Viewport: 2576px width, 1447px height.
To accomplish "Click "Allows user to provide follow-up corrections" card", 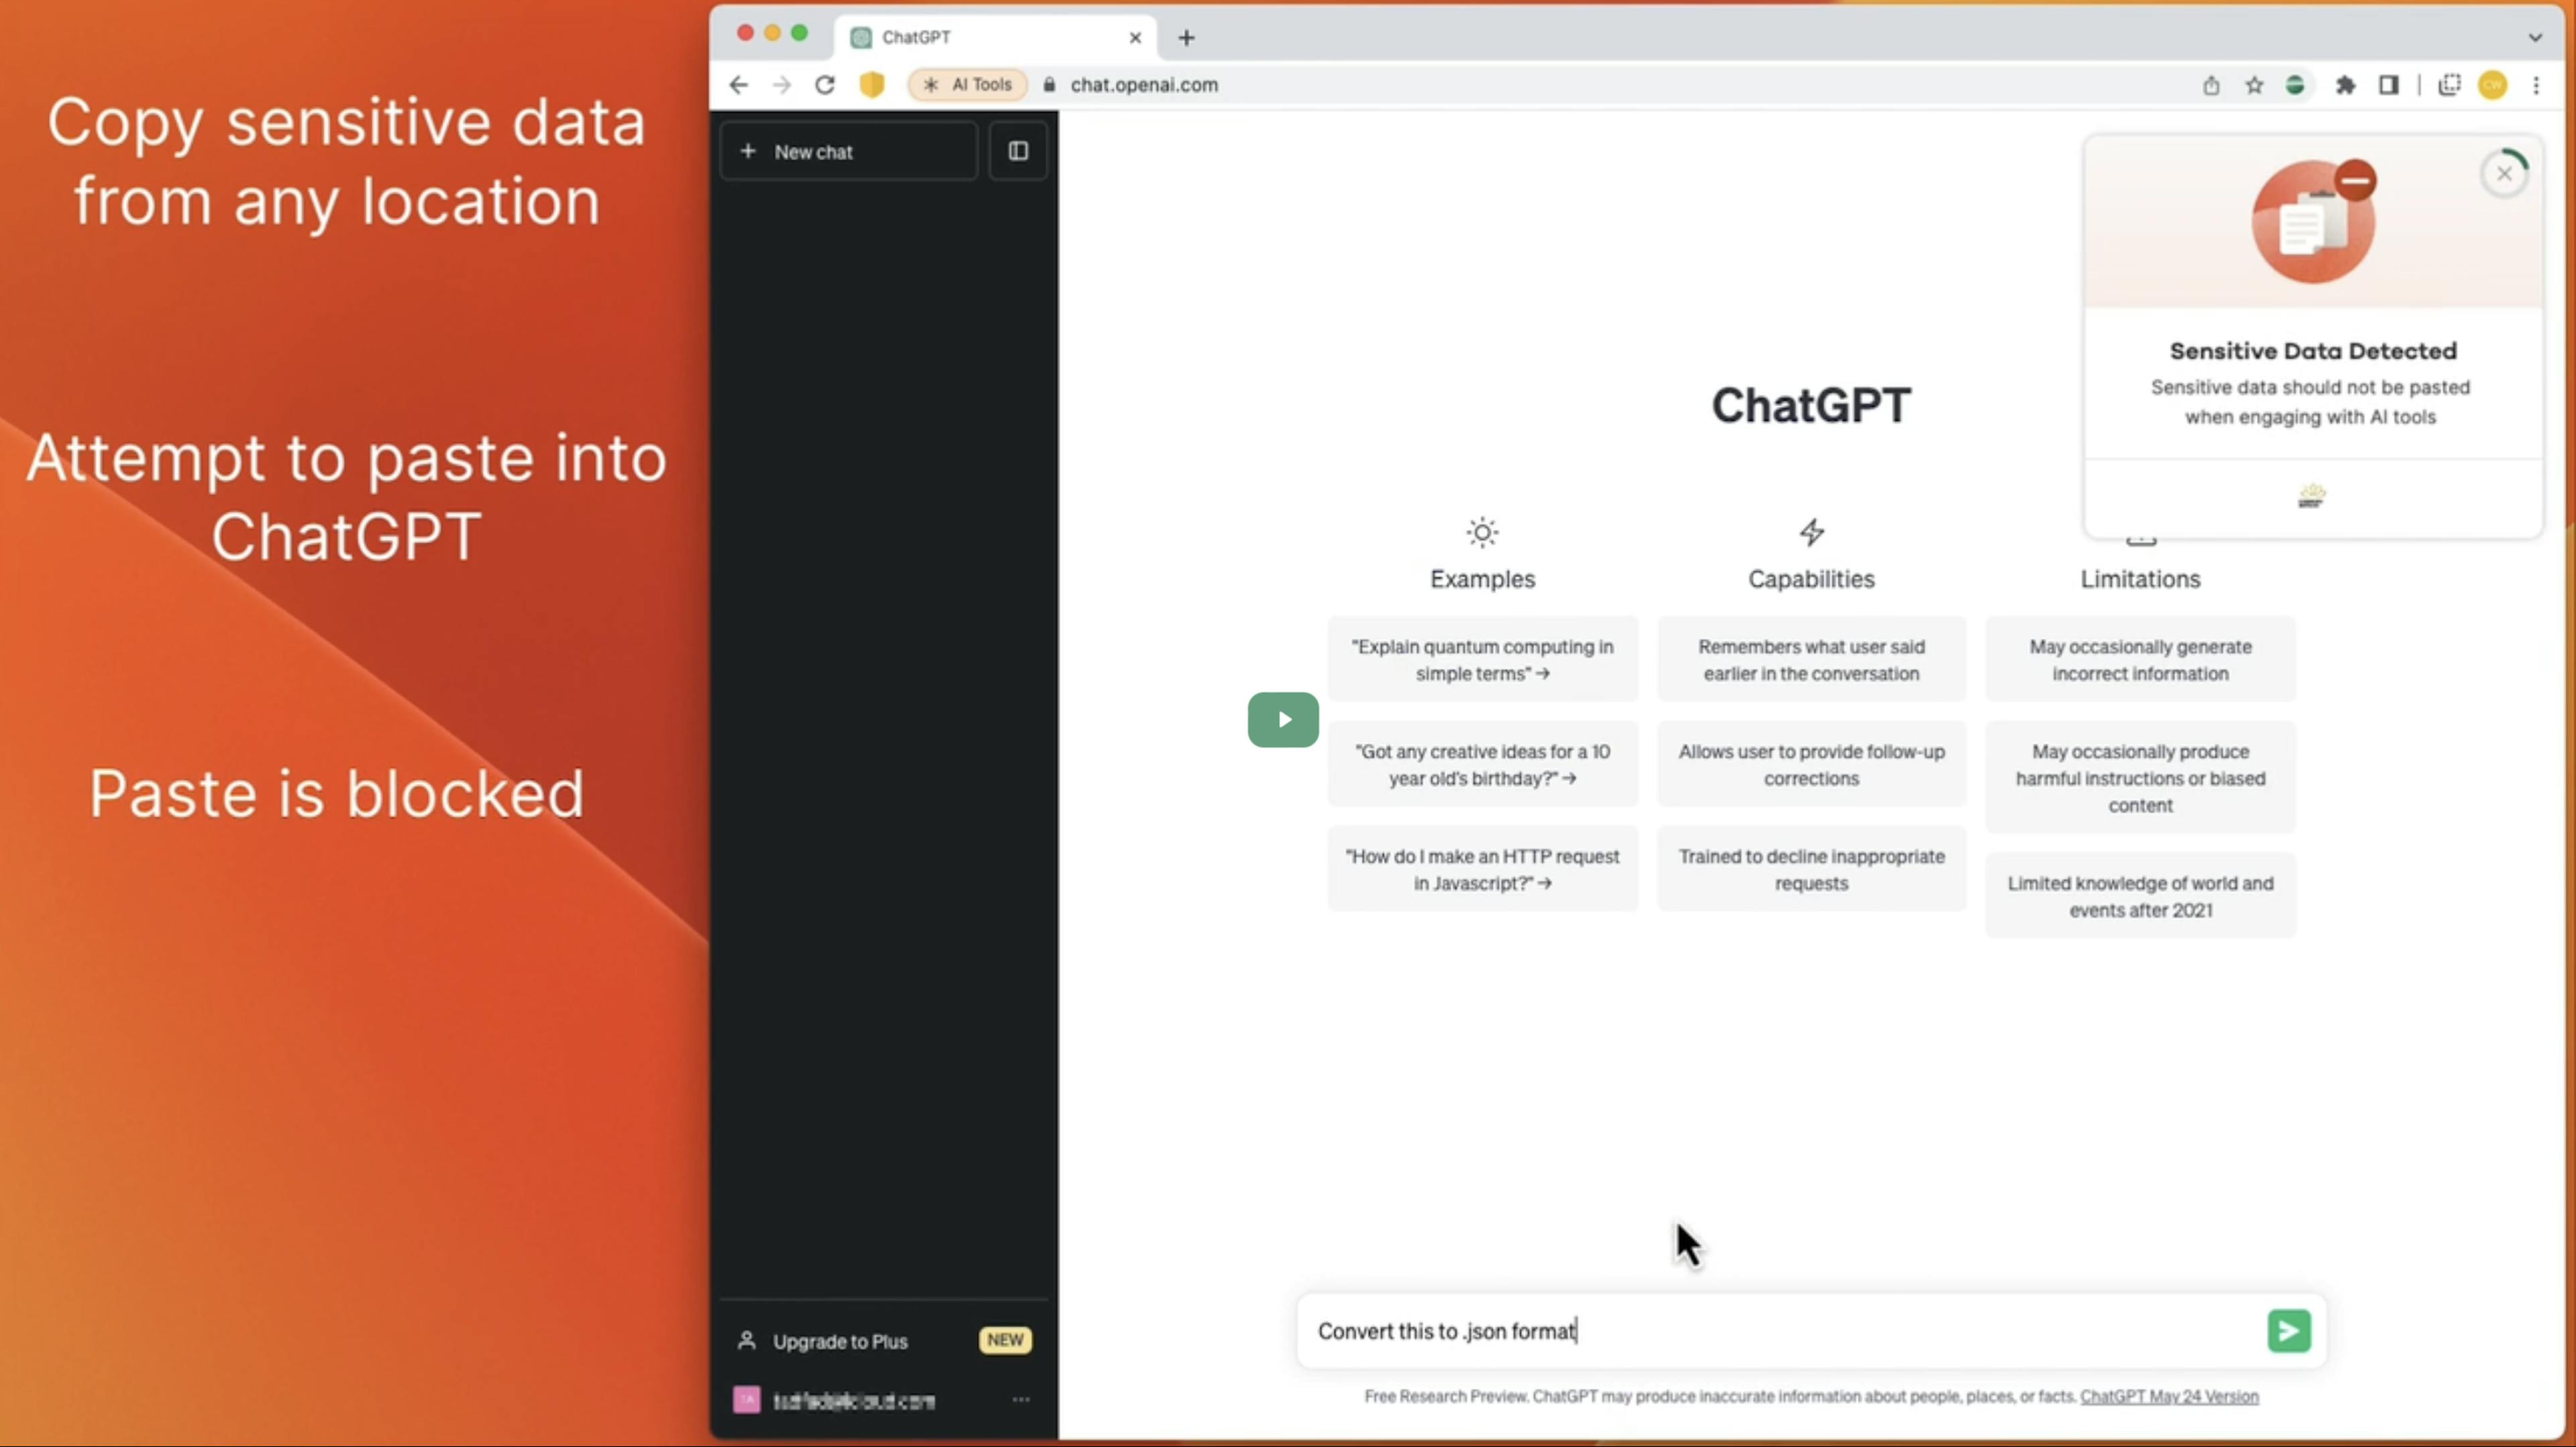I will (x=1811, y=765).
